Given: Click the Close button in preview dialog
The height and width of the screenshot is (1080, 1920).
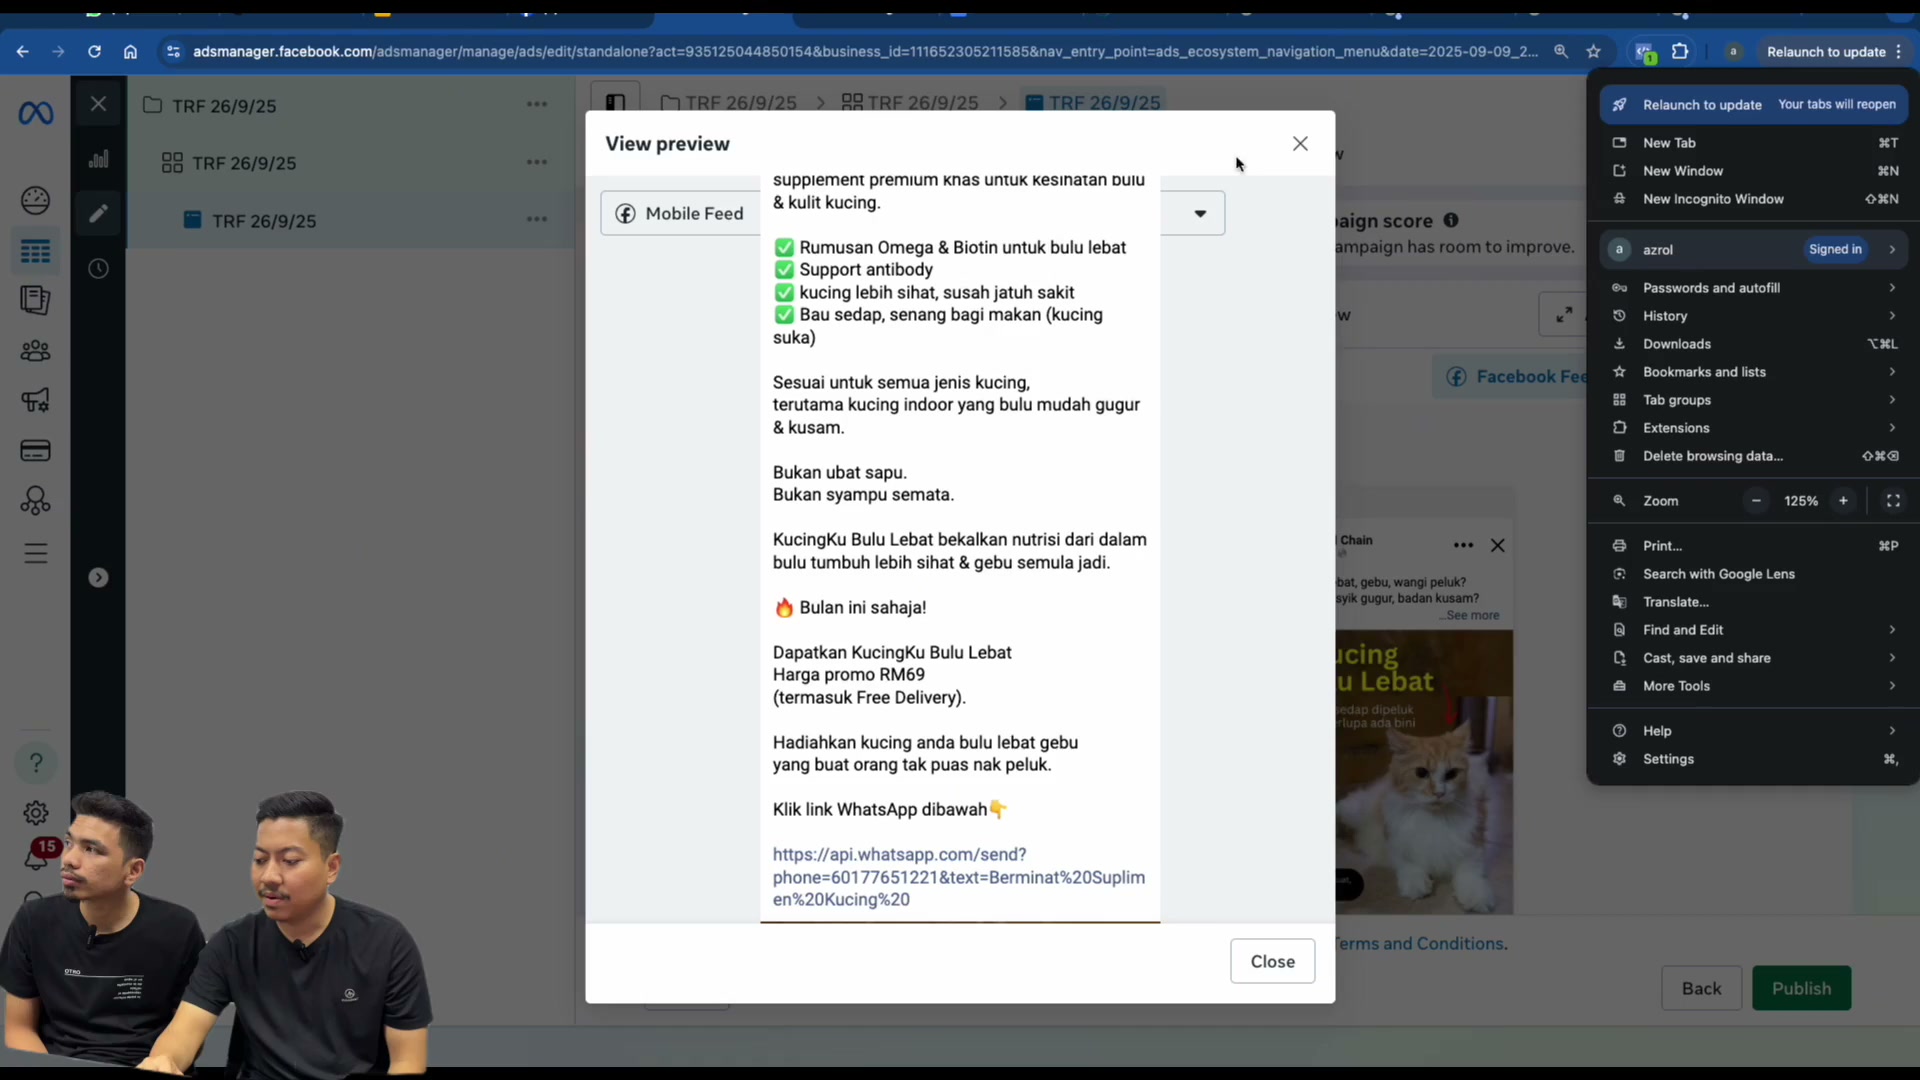Looking at the screenshot, I should (x=1272, y=961).
